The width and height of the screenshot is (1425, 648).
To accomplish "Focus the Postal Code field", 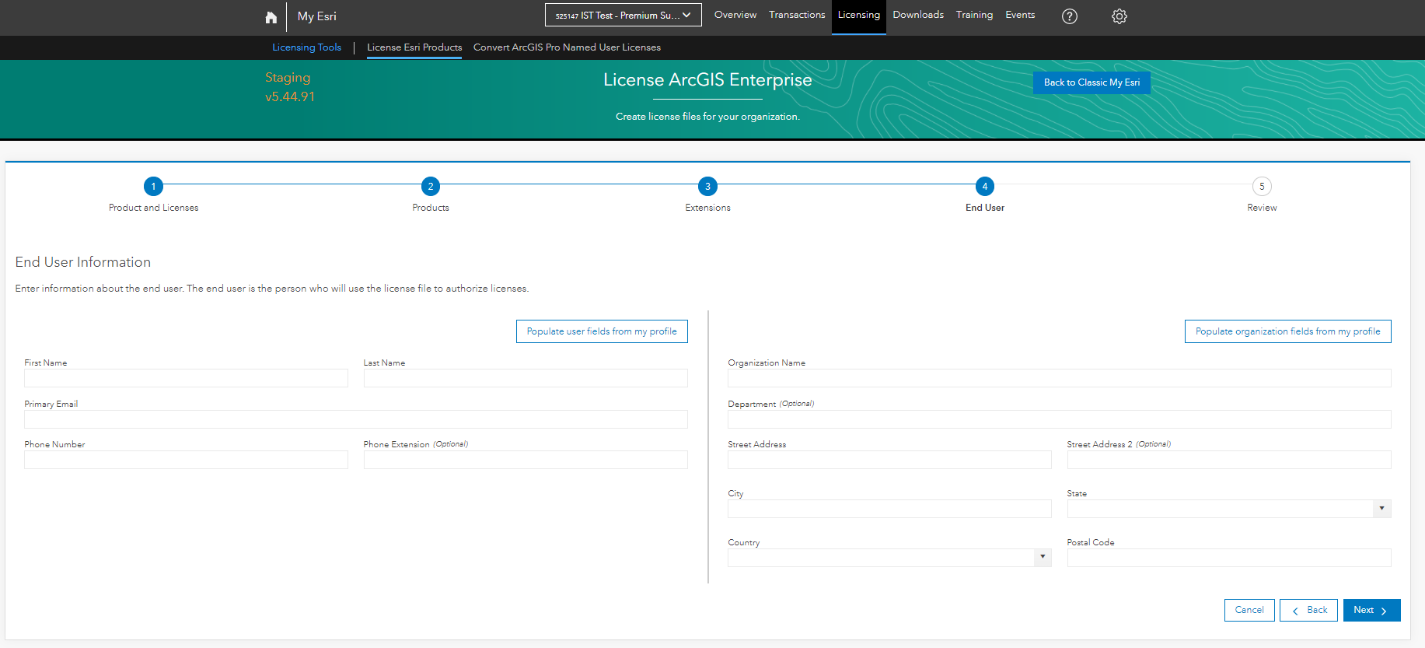I will [x=1229, y=558].
